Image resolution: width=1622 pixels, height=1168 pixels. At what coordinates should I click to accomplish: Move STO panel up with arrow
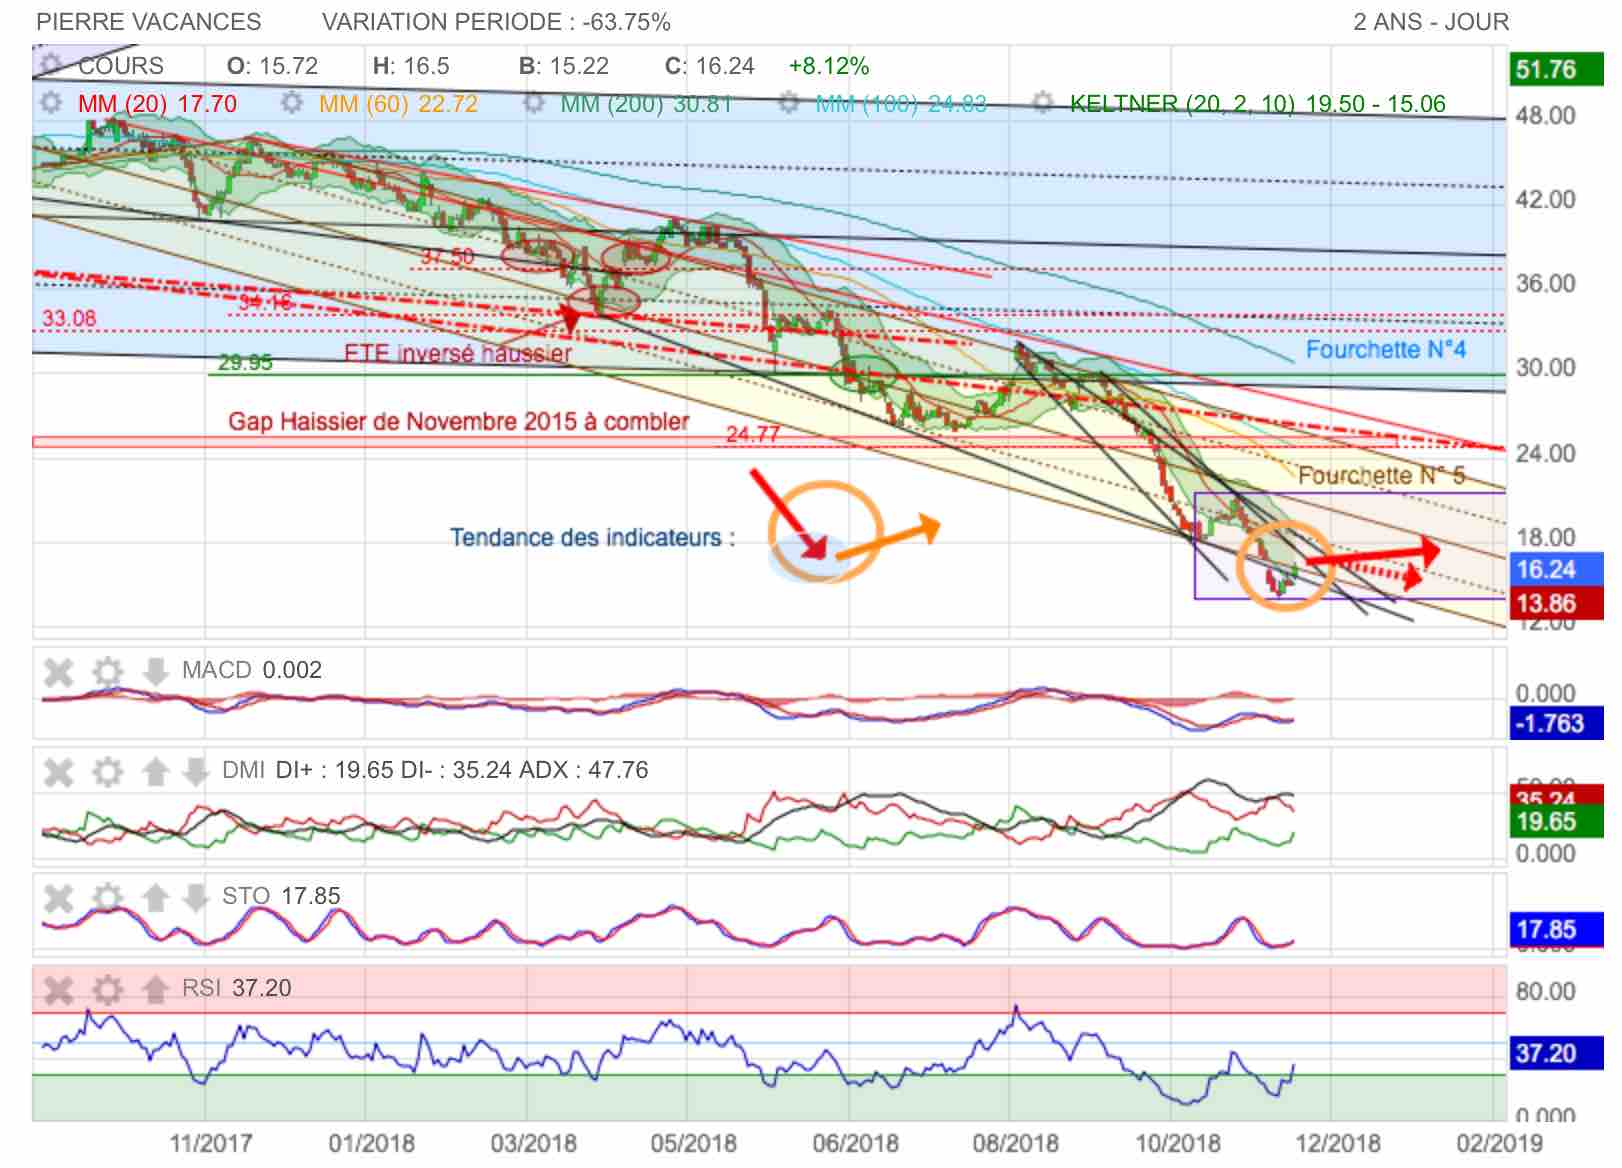point(155,897)
